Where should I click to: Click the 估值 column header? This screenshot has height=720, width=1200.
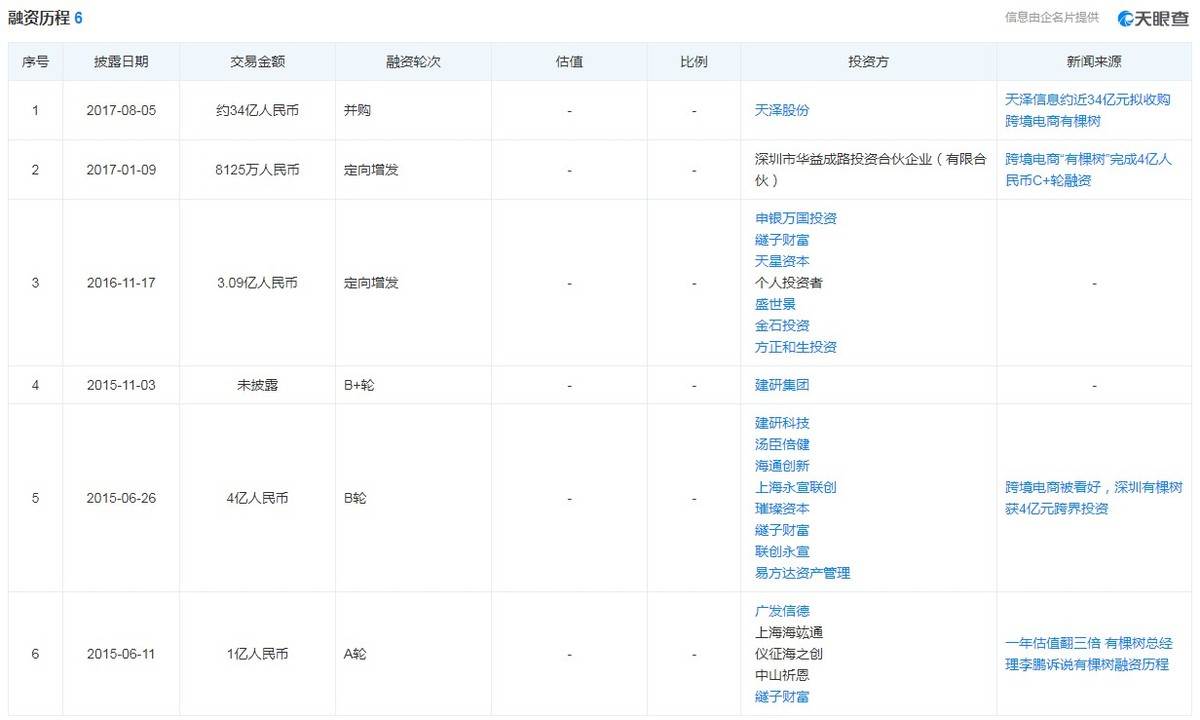569,62
